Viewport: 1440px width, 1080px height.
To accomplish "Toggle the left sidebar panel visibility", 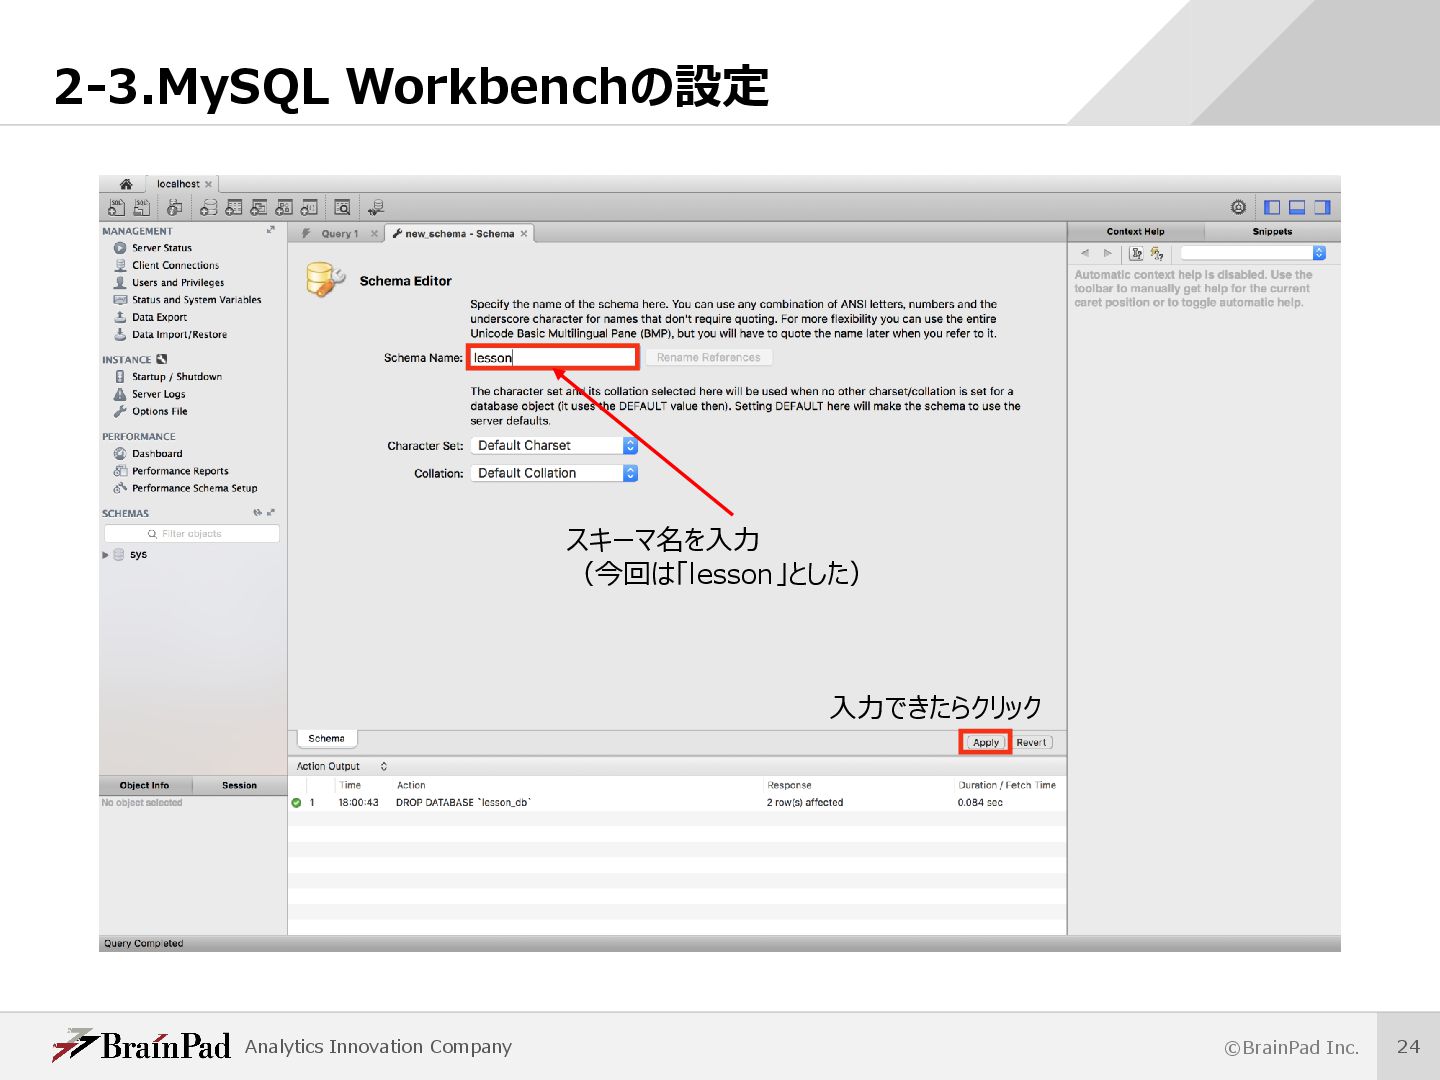I will coord(1272,207).
